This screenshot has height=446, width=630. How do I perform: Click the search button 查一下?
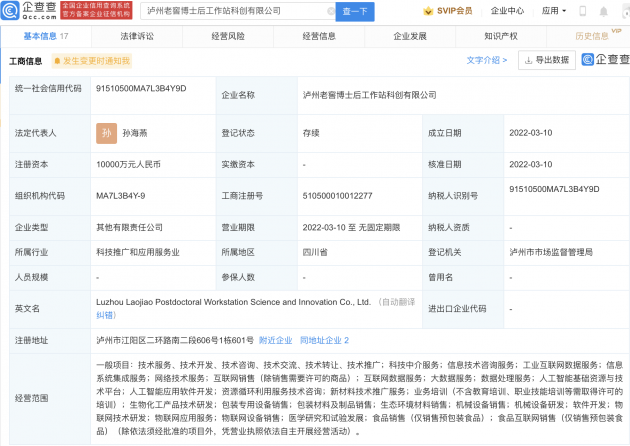(355, 12)
